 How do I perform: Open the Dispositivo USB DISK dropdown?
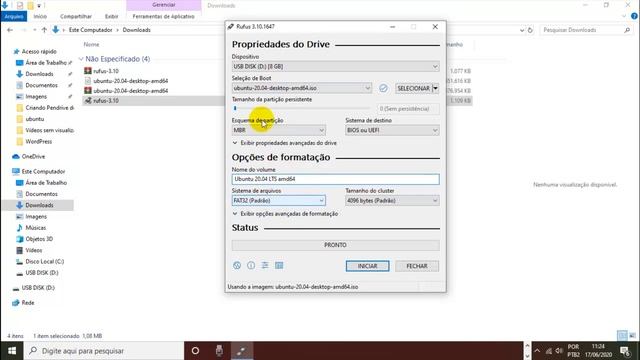(336, 67)
